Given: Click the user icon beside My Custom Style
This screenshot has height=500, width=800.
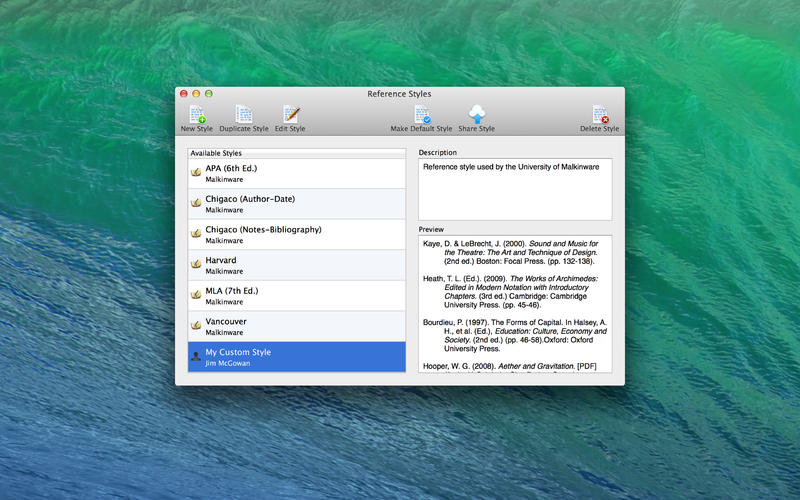Looking at the screenshot, I should click(x=196, y=357).
